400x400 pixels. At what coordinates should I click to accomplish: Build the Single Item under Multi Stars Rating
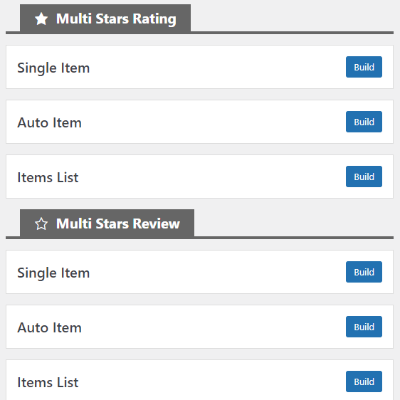[364, 67]
